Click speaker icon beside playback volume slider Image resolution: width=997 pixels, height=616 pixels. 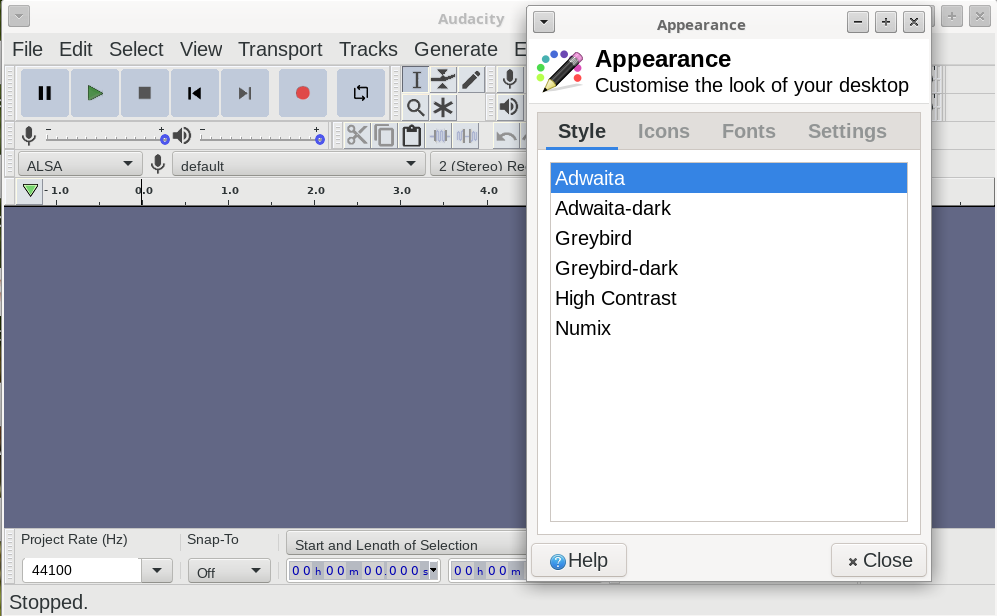point(182,135)
